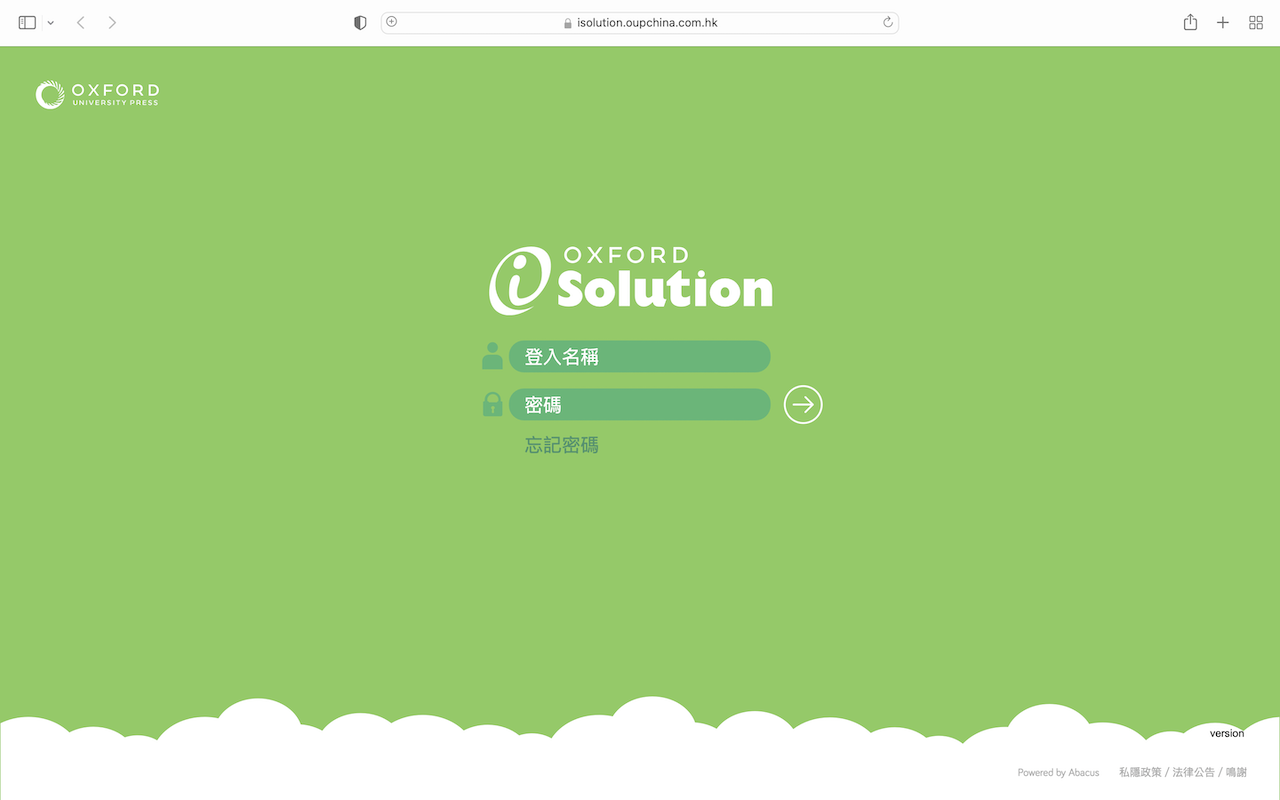This screenshot has height=800, width=1280.
Task: Open the Share menu icon
Action: coord(1190,22)
